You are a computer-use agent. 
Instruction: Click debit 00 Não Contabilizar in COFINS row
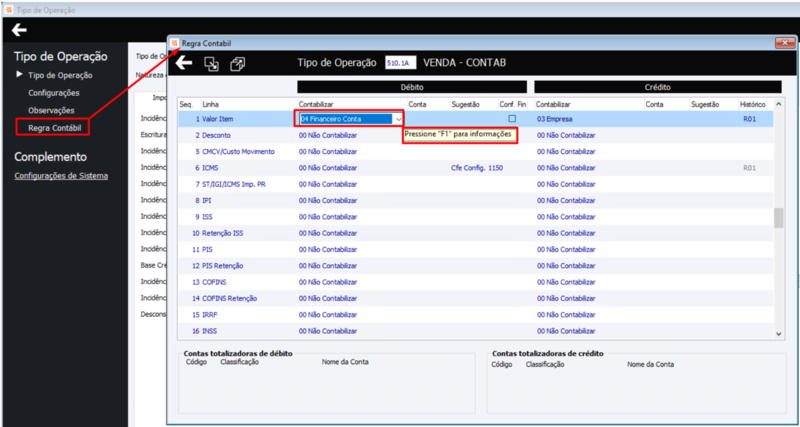(328, 282)
